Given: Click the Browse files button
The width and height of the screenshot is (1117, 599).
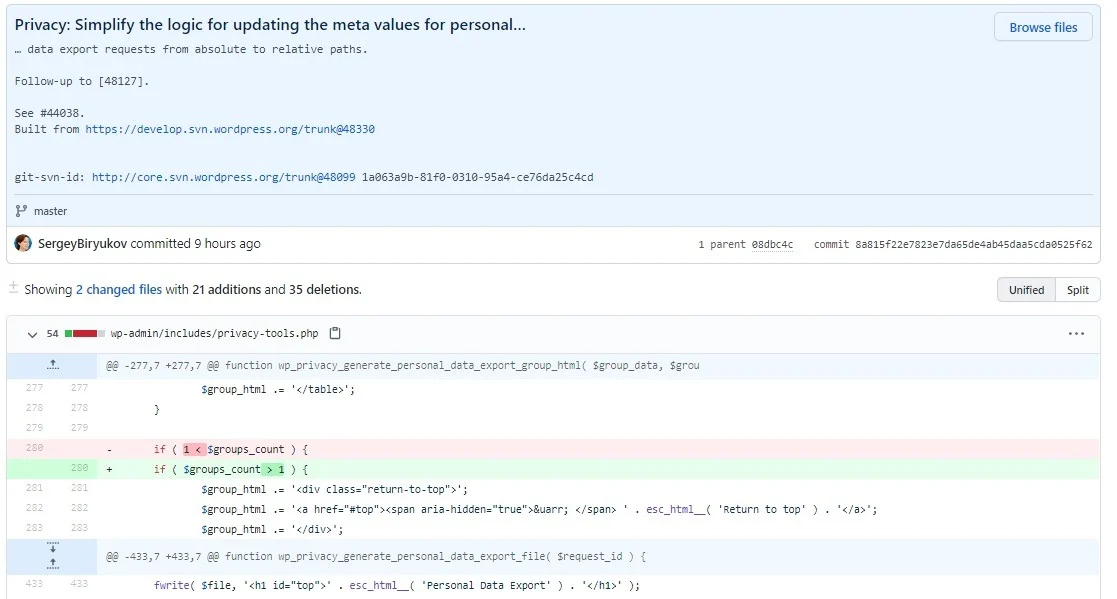Looking at the screenshot, I should tap(1043, 27).
